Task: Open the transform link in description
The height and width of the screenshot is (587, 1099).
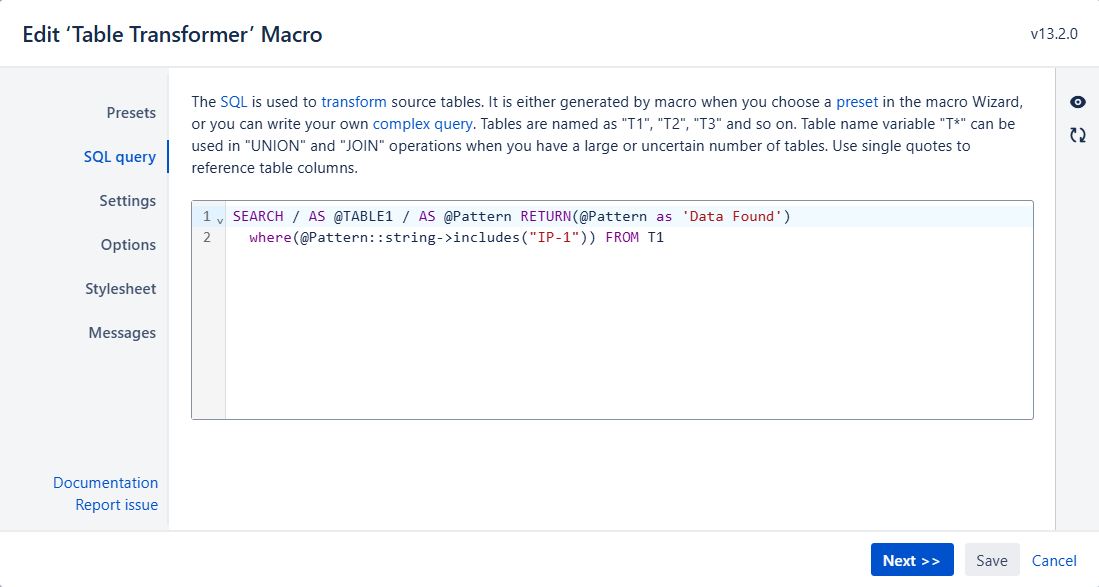Action: (354, 102)
